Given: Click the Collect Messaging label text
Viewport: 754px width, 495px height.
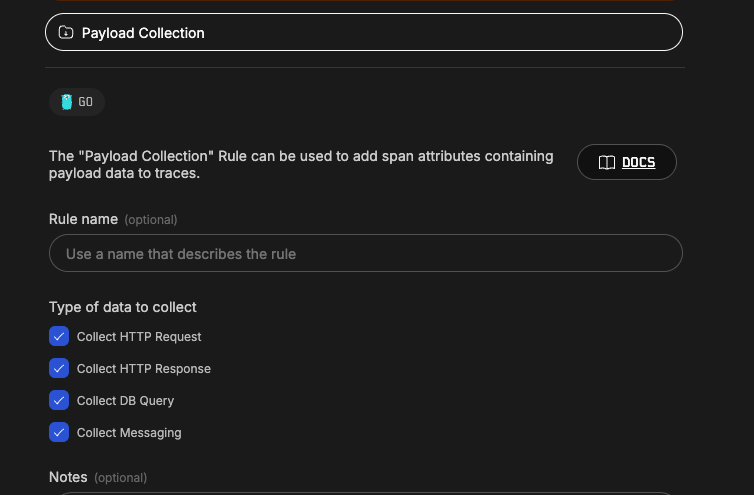Looking at the screenshot, I should [129, 433].
